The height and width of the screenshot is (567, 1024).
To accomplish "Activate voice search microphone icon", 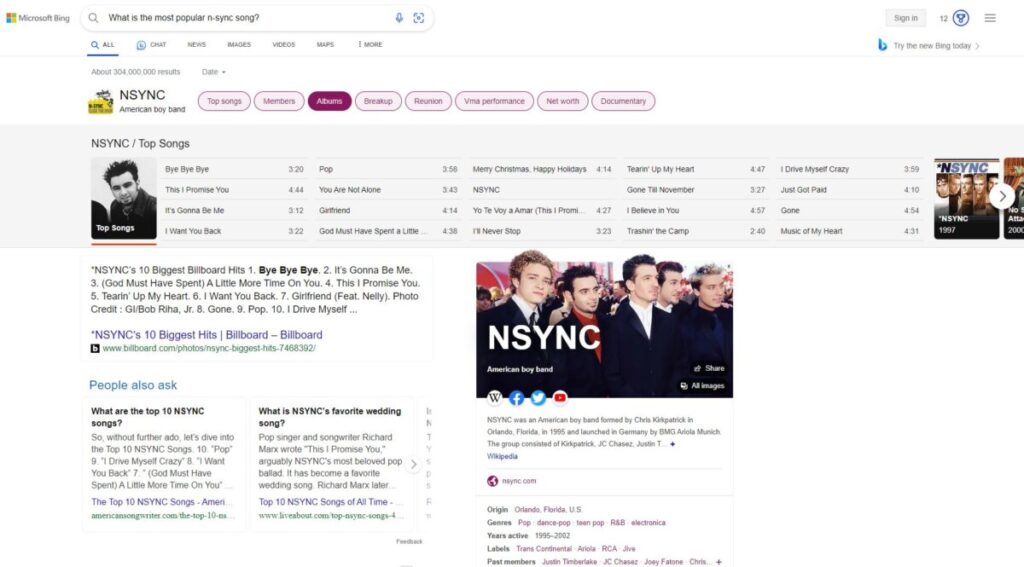I will [399, 18].
